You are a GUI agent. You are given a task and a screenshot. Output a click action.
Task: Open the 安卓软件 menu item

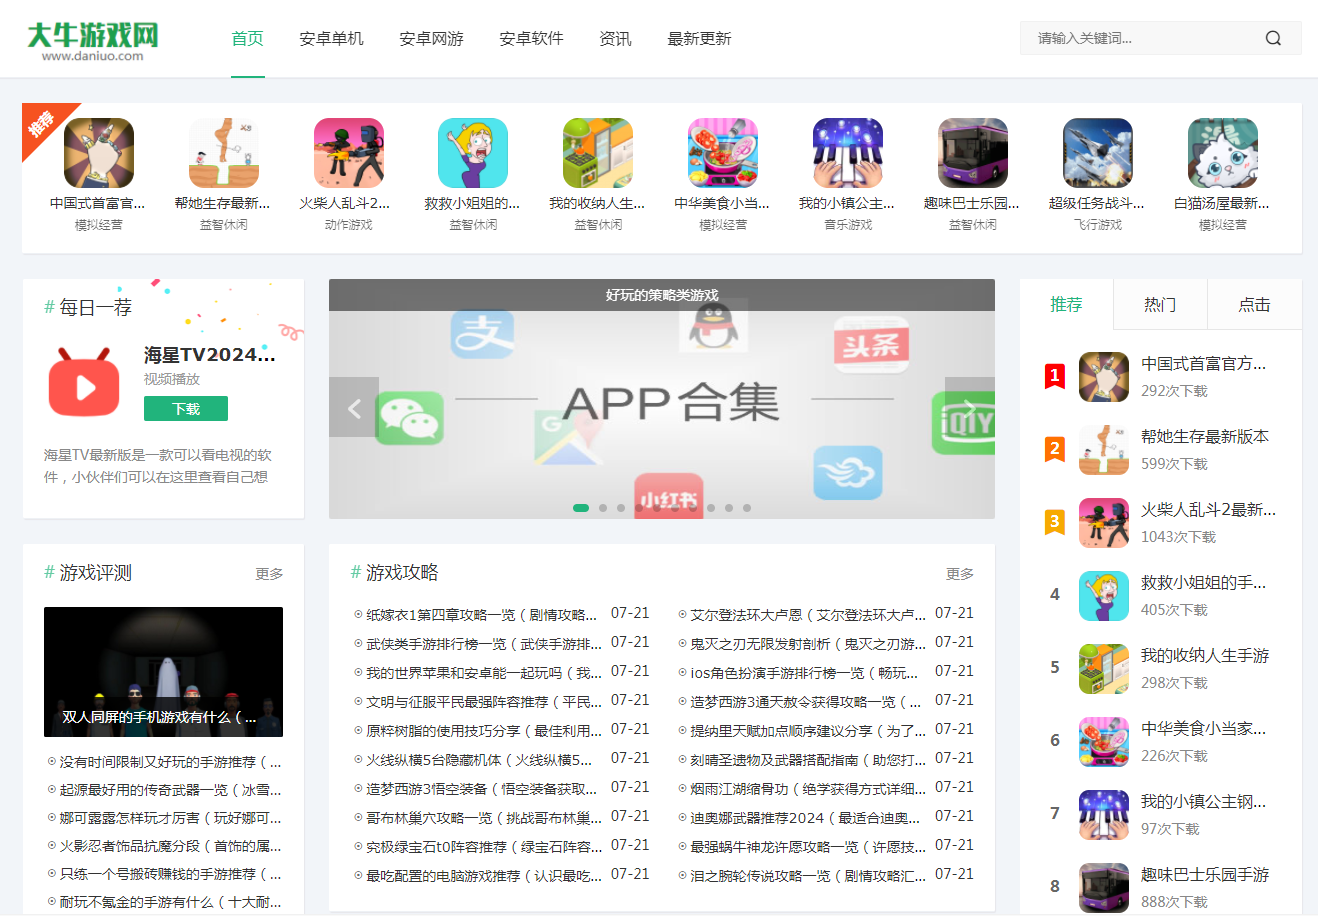click(531, 38)
